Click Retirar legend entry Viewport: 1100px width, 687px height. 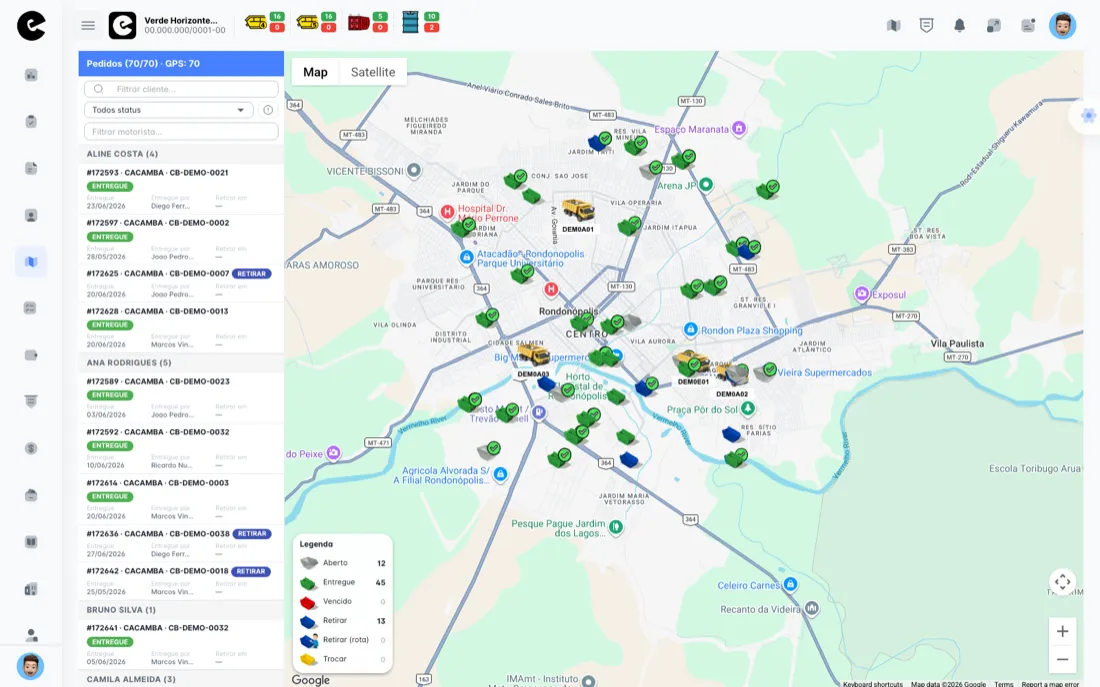[x=342, y=620]
